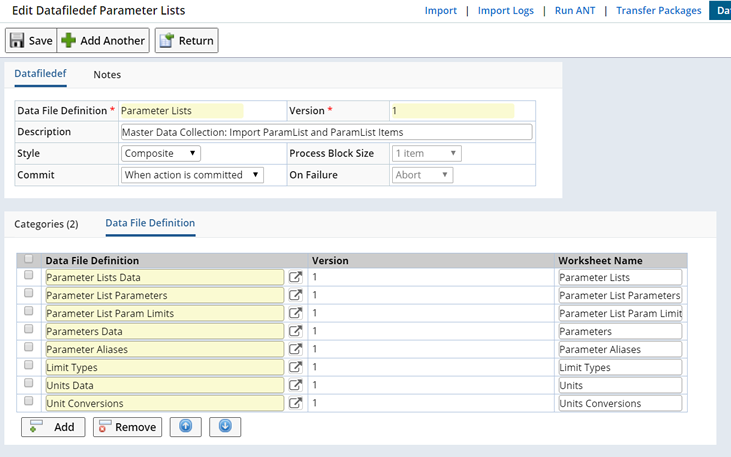Open the Import Logs link
The height and width of the screenshot is (457, 731).
(505, 11)
